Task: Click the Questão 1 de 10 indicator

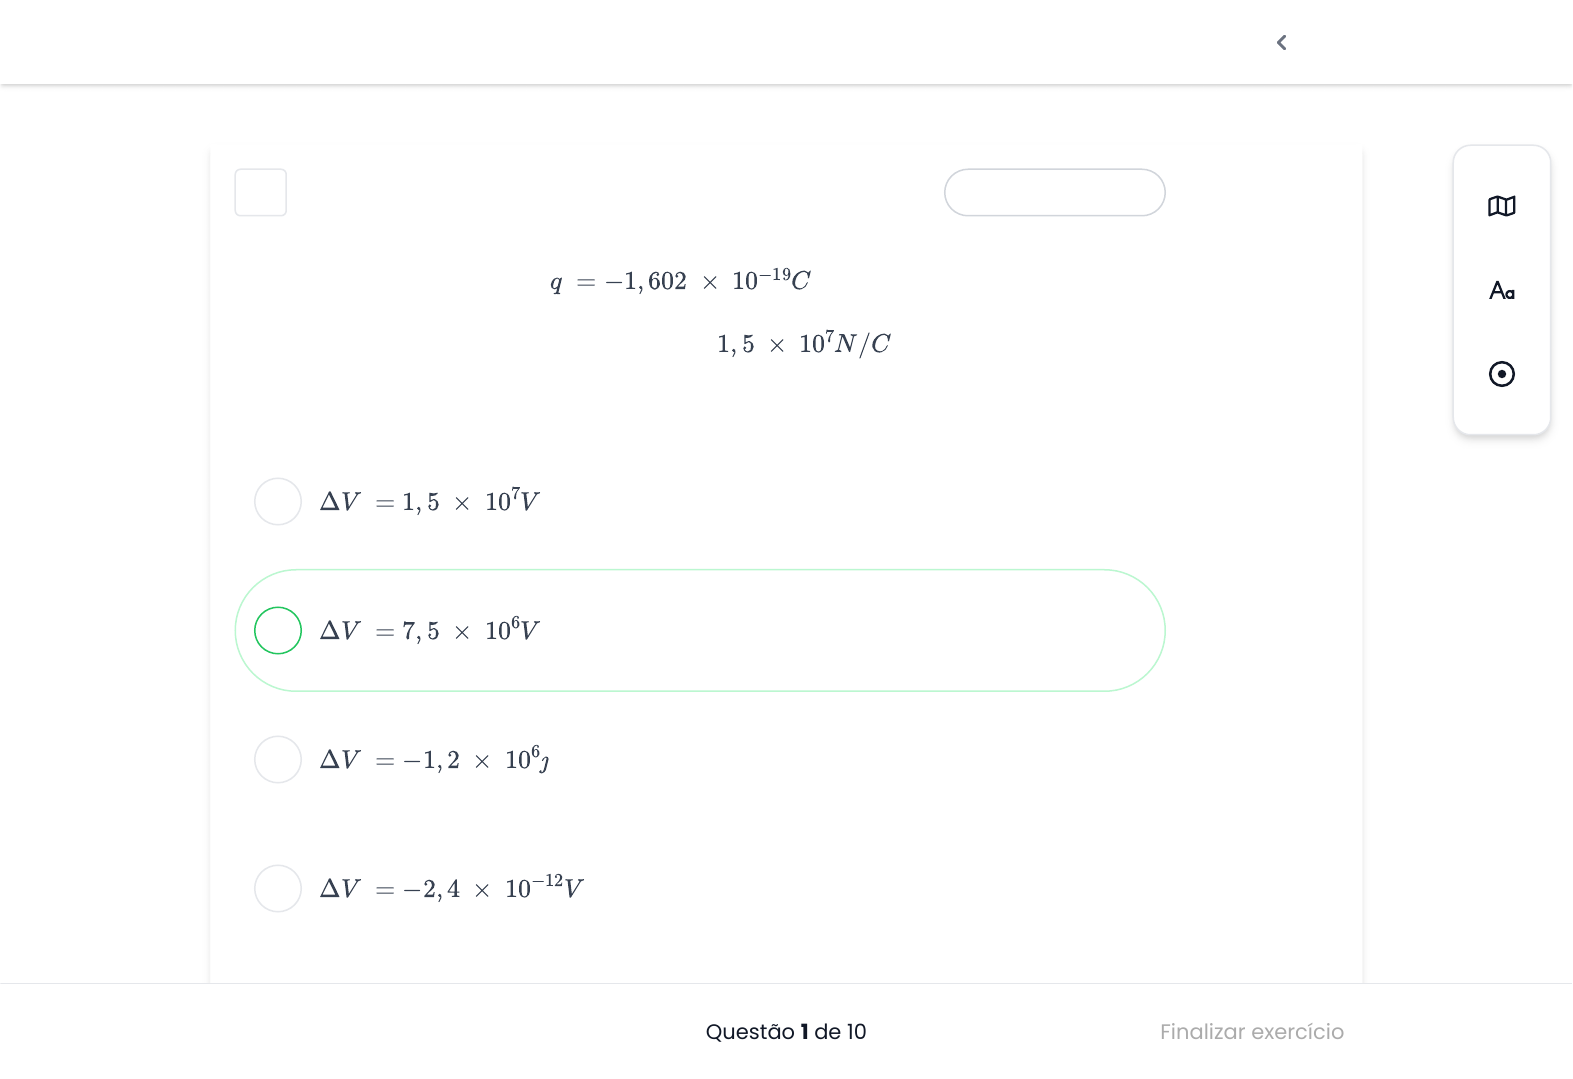Action: [x=785, y=1032]
